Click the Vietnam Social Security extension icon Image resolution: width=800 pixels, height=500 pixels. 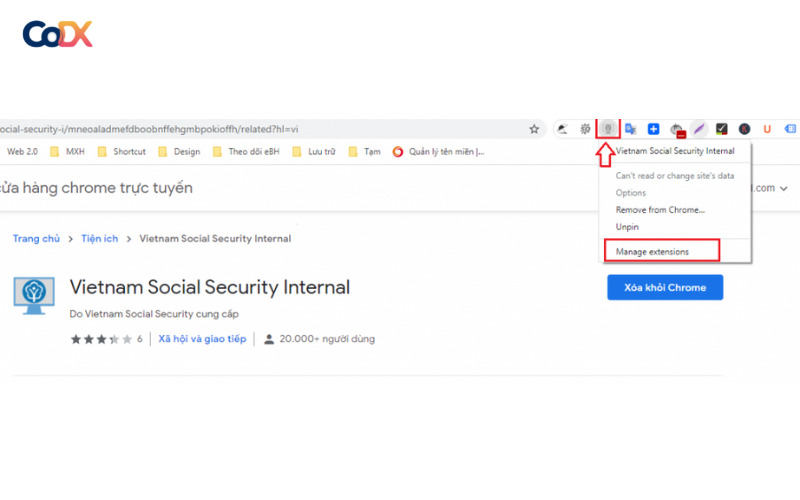[x=608, y=129]
